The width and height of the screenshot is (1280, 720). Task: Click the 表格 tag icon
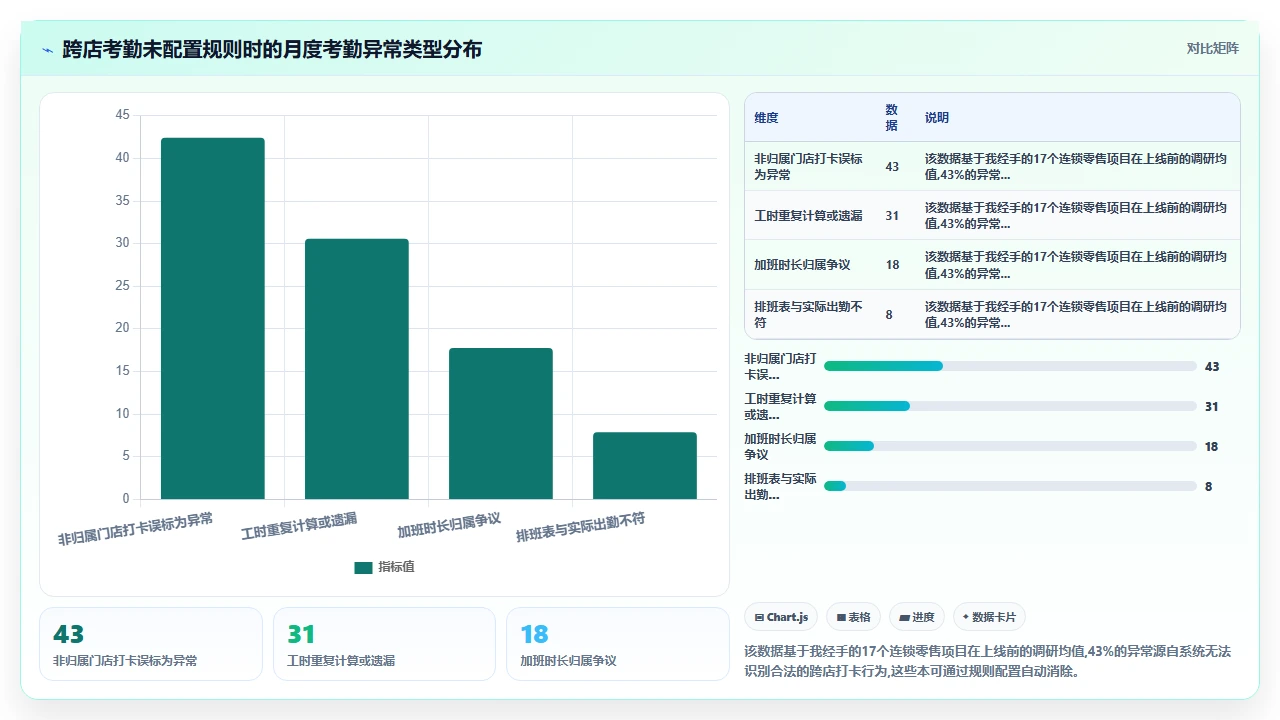(842, 618)
